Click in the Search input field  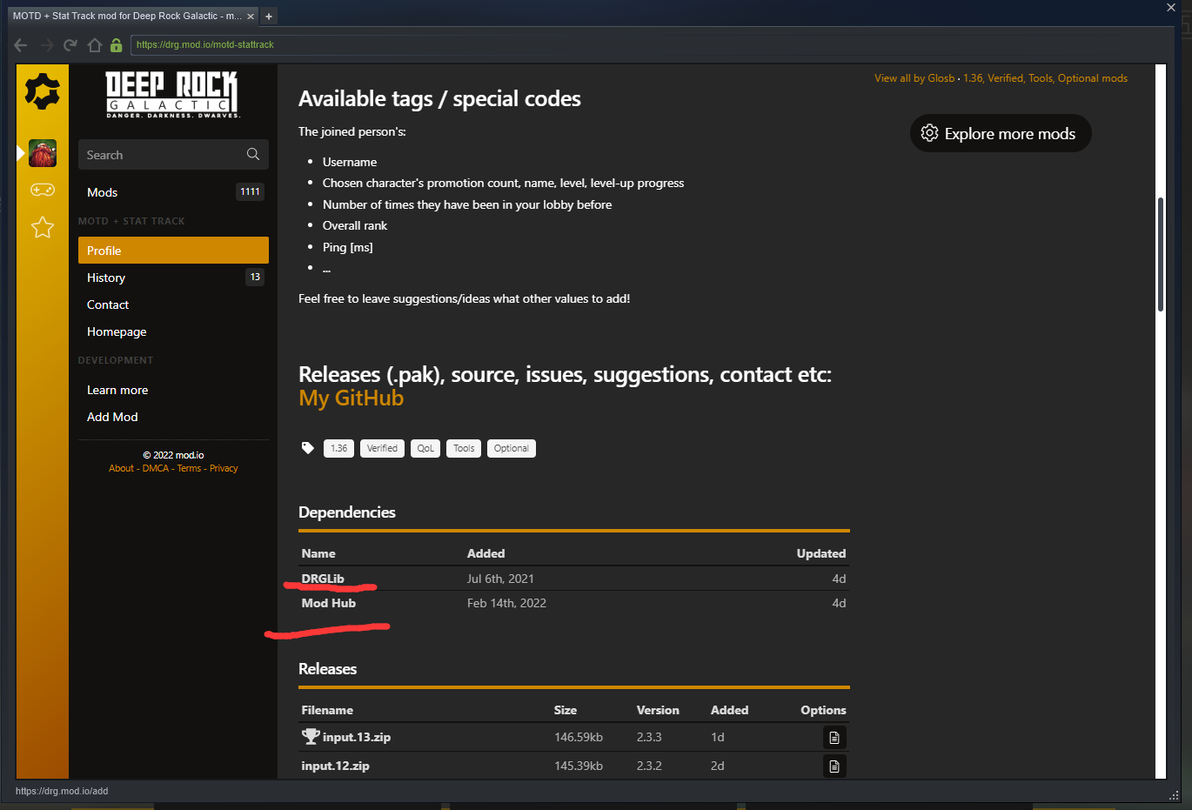click(x=160, y=155)
